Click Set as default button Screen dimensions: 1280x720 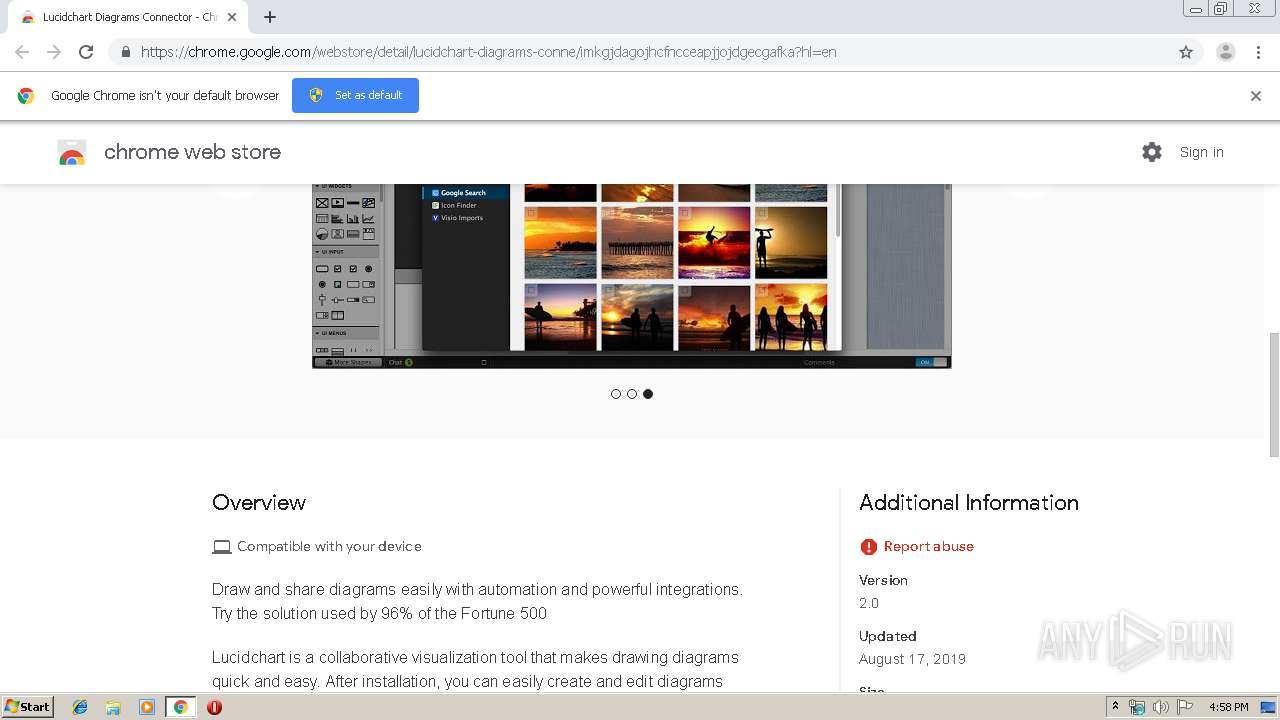pyautogui.click(x=355, y=95)
